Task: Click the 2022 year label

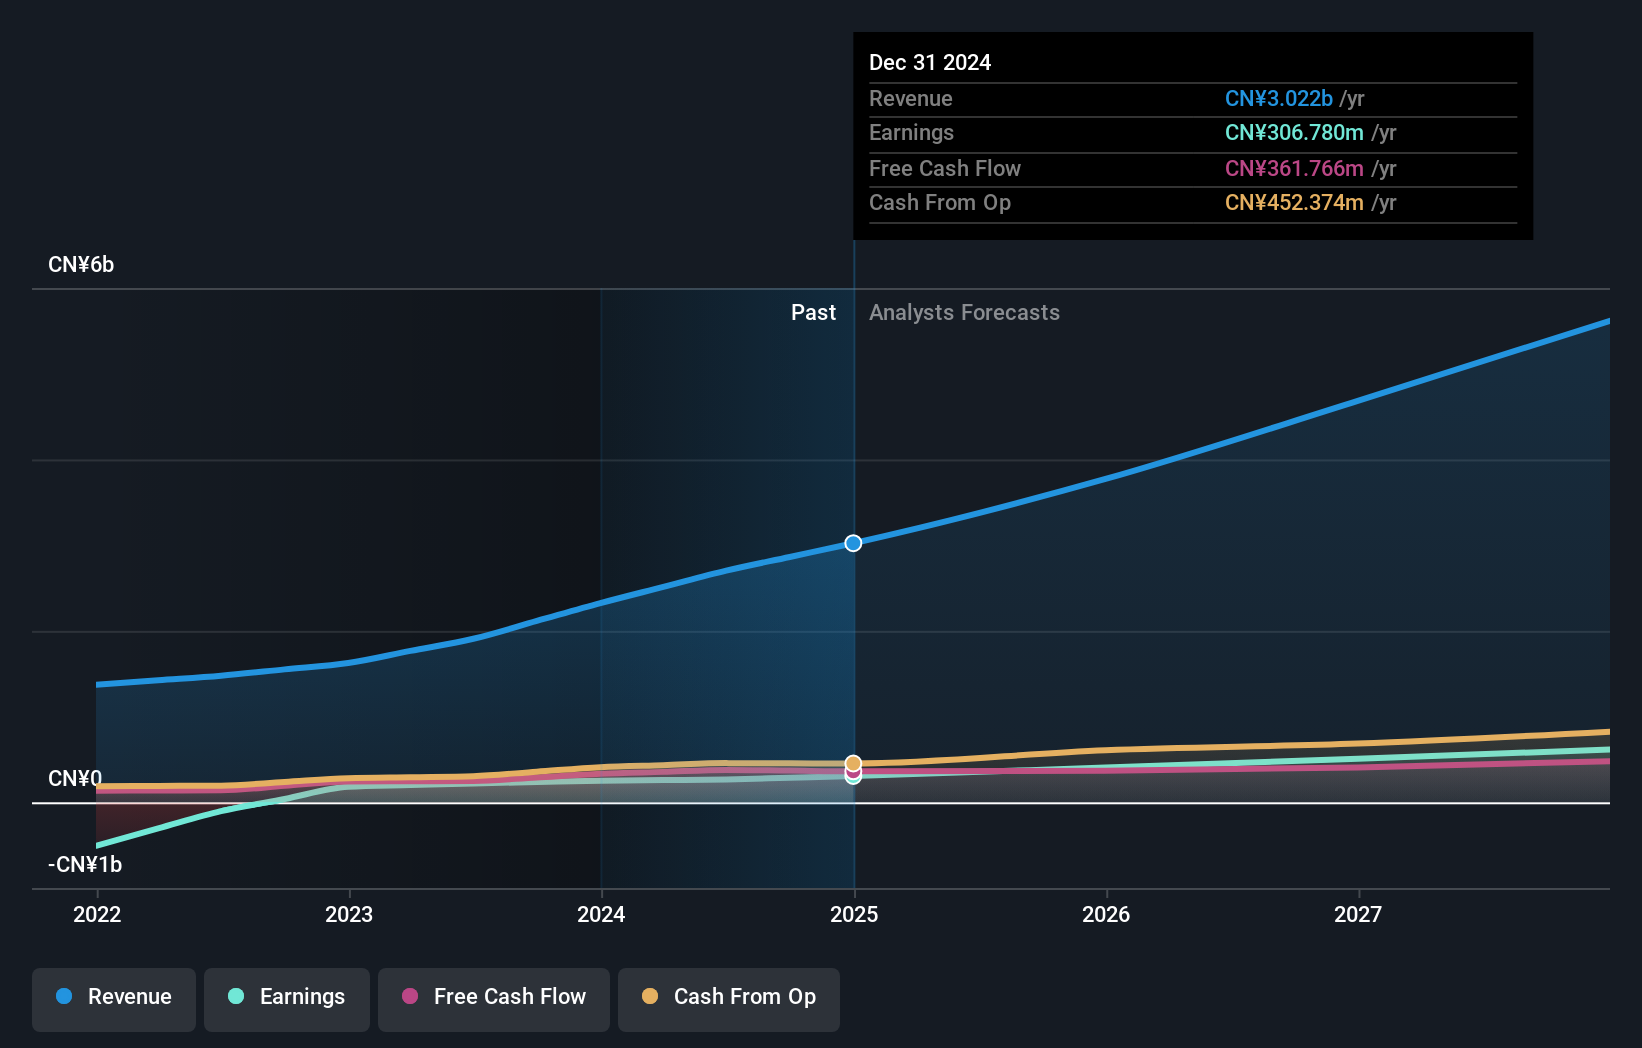Action: pos(96,914)
